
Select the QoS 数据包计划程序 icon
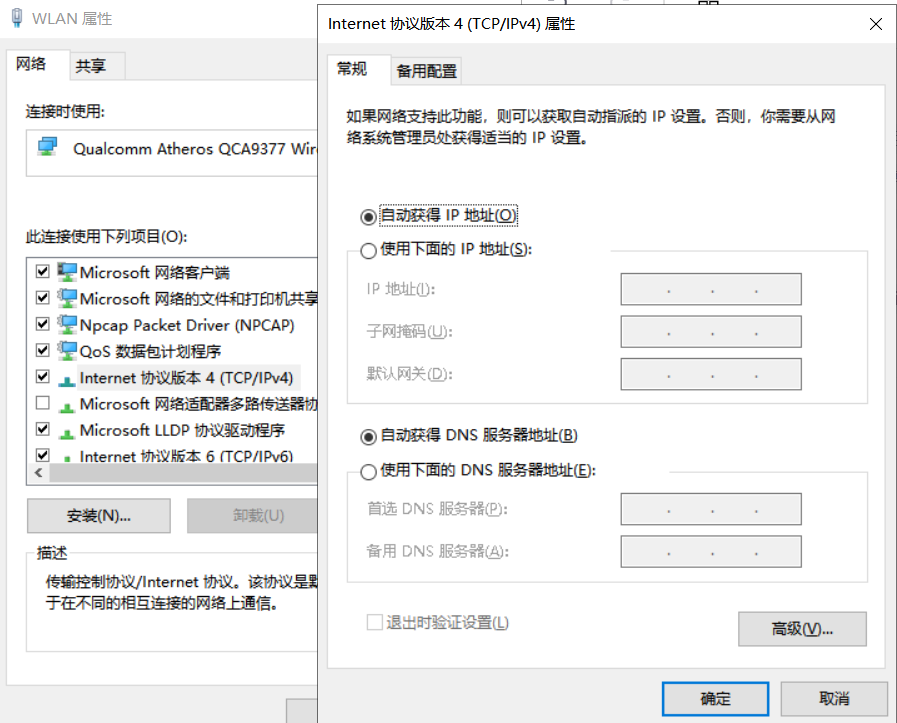[67, 351]
